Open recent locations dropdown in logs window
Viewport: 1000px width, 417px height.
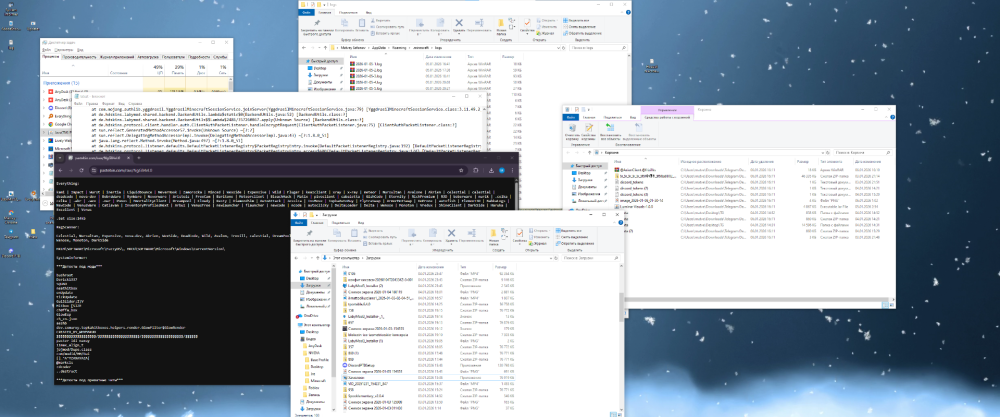pyautogui.click(x=319, y=48)
